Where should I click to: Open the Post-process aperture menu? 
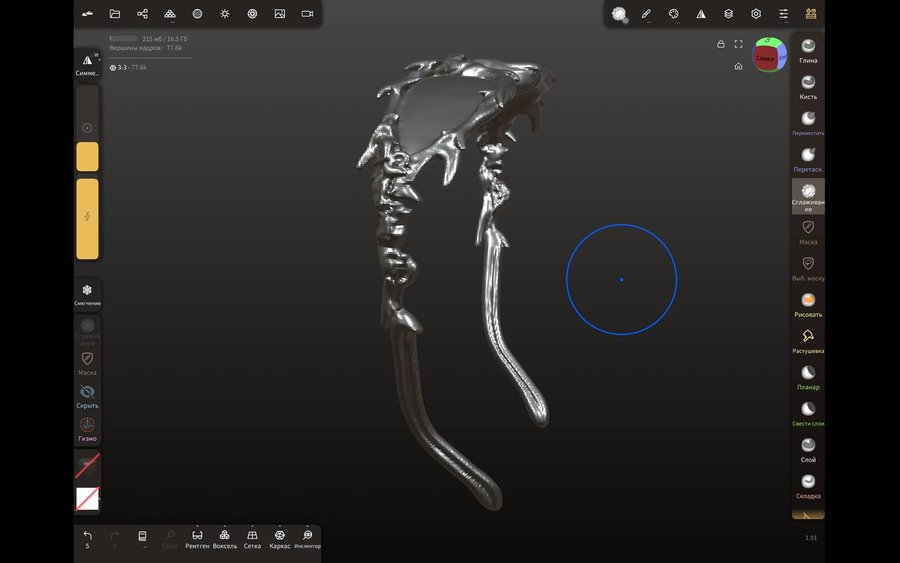253,14
